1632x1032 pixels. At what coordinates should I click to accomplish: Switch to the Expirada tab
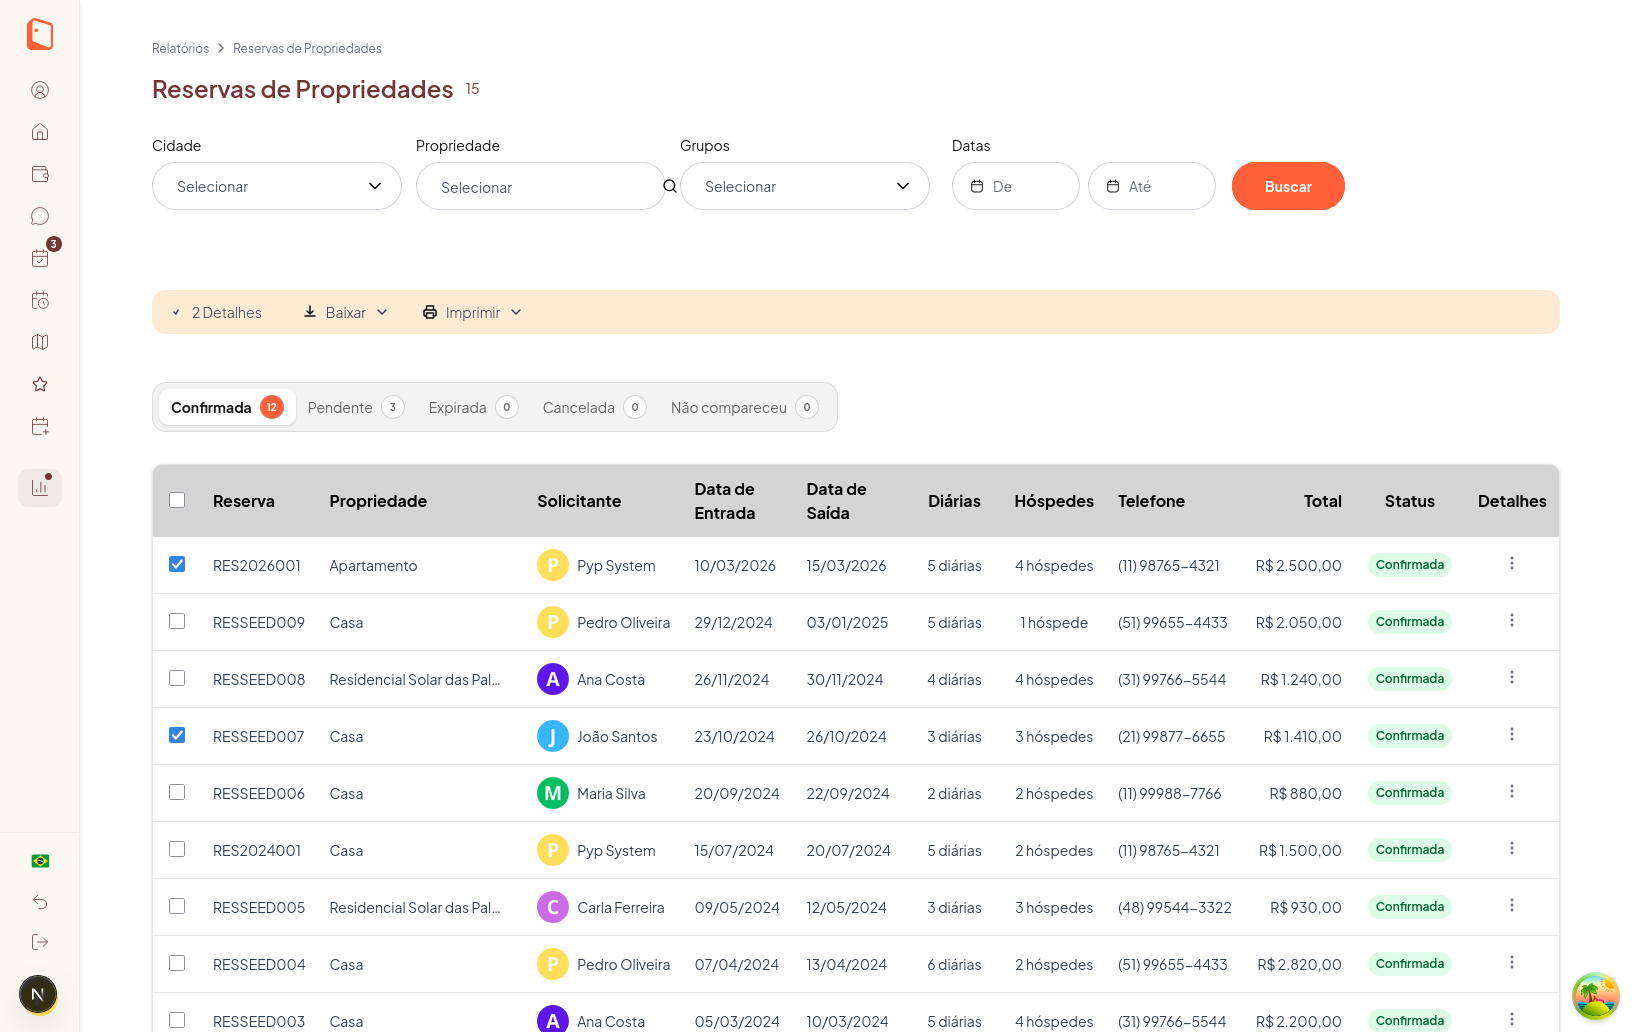473,407
